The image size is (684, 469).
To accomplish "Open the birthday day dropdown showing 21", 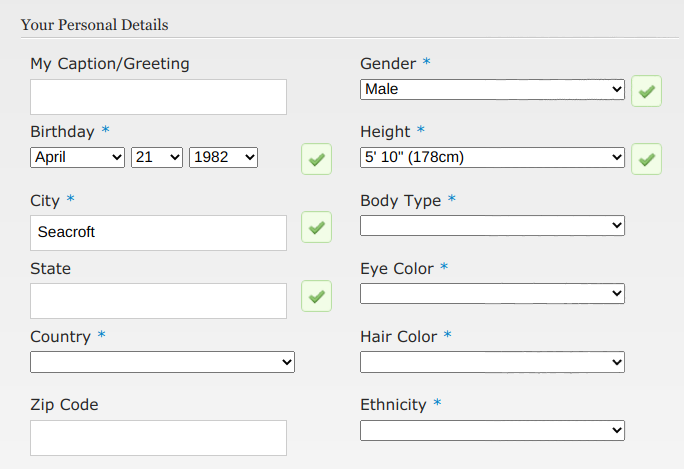I will 157,157.
